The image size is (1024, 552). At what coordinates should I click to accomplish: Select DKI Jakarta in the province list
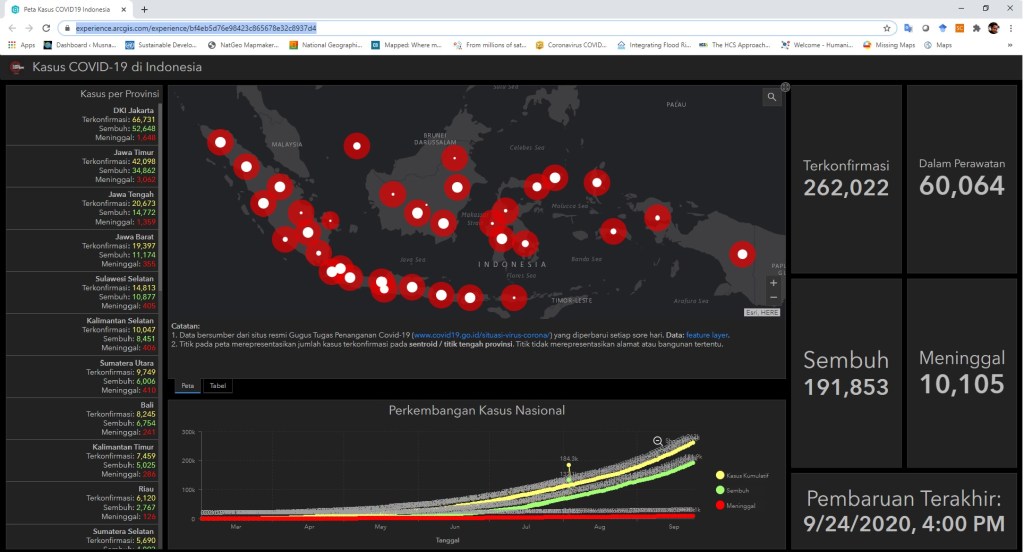click(82, 123)
